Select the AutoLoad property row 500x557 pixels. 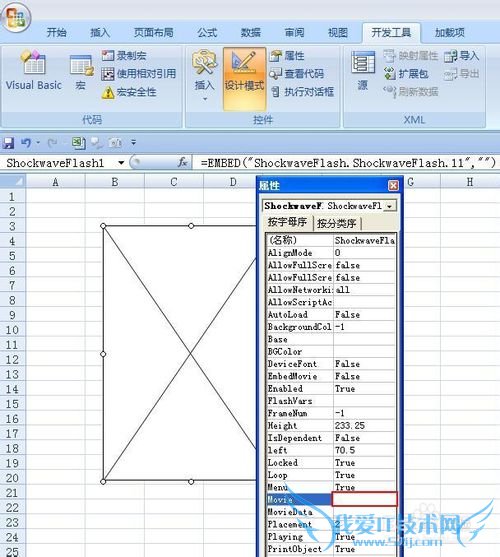331,314
